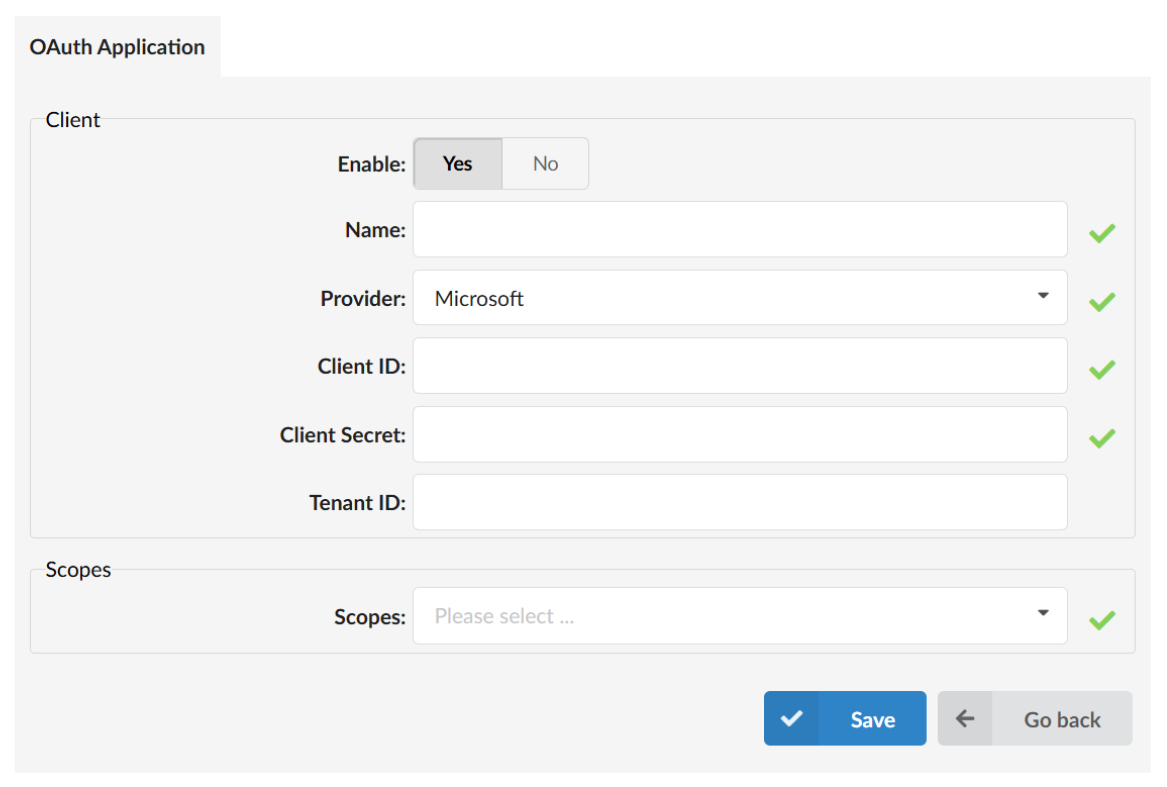The width and height of the screenshot is (1167, 787).
Task: Switch Enable to No
Action: (x=546, y=163)
